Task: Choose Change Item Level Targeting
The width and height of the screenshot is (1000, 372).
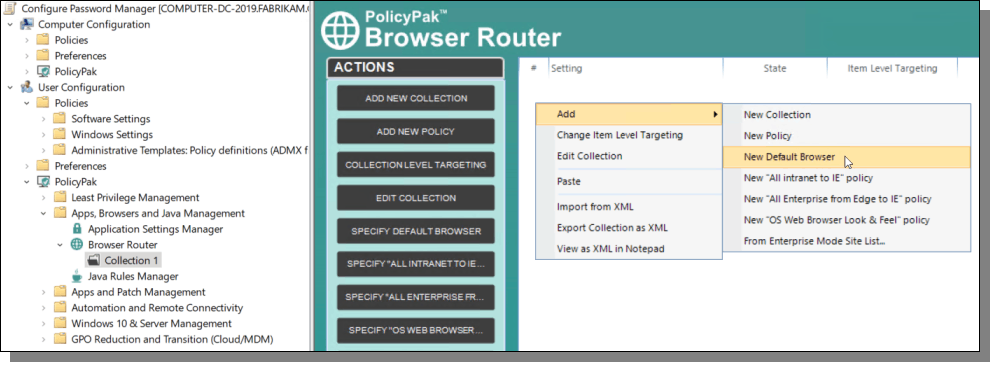Action: pyautogui.click(x=629, y=135)
